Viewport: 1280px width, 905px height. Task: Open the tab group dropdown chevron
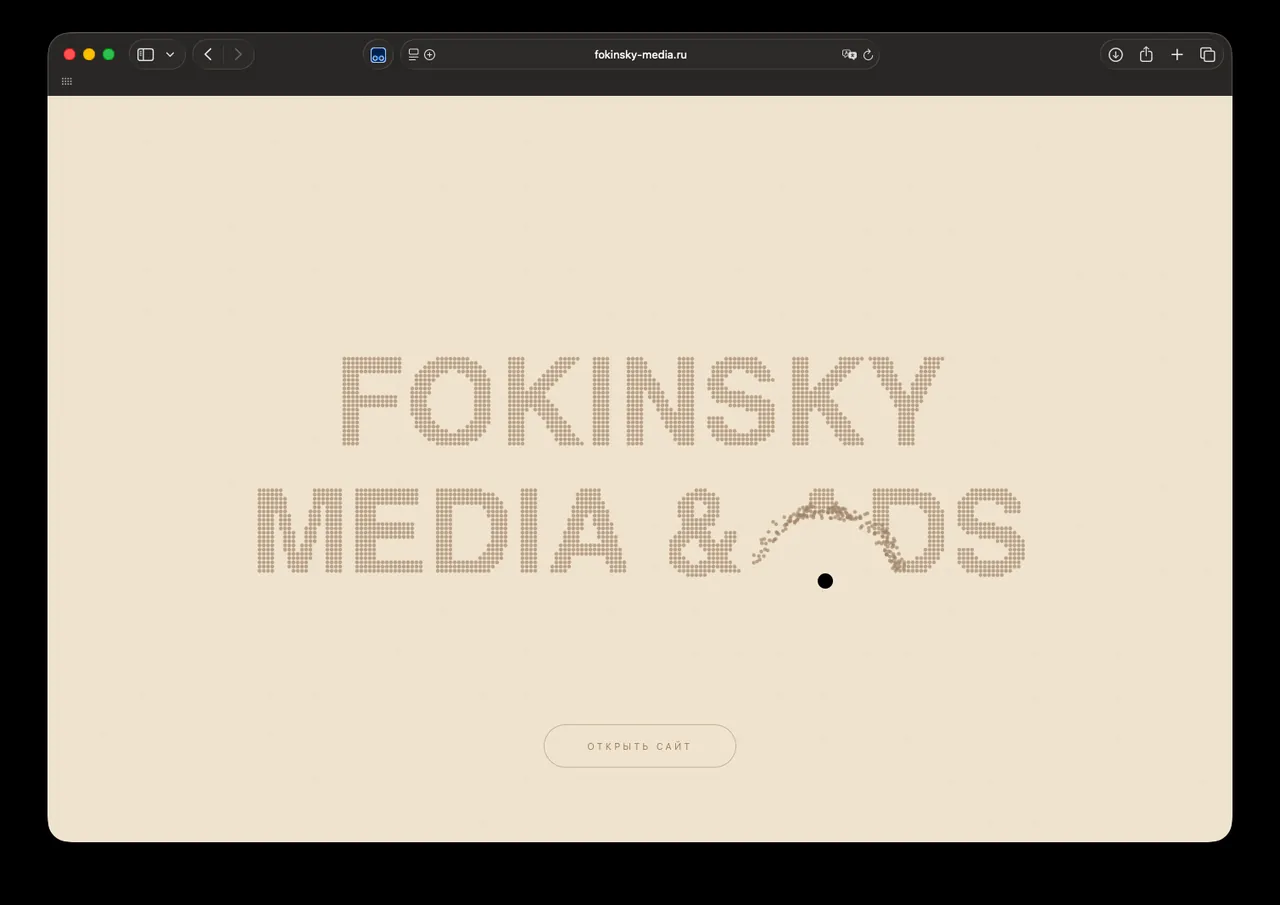pos(170,55)
